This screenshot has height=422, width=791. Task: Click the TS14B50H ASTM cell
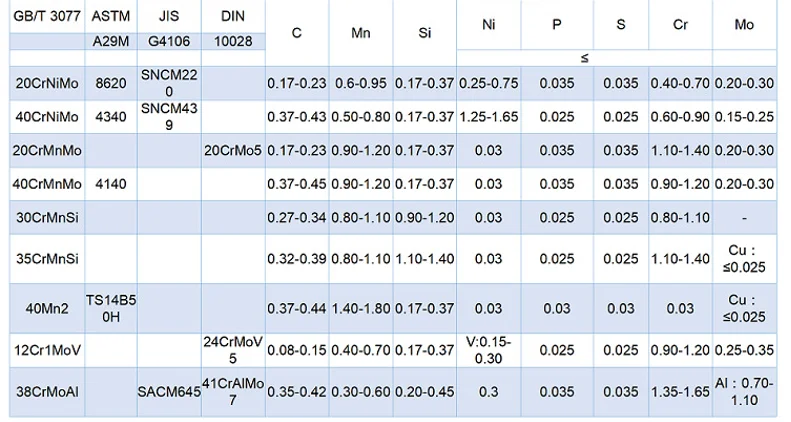tap(111, 309)
